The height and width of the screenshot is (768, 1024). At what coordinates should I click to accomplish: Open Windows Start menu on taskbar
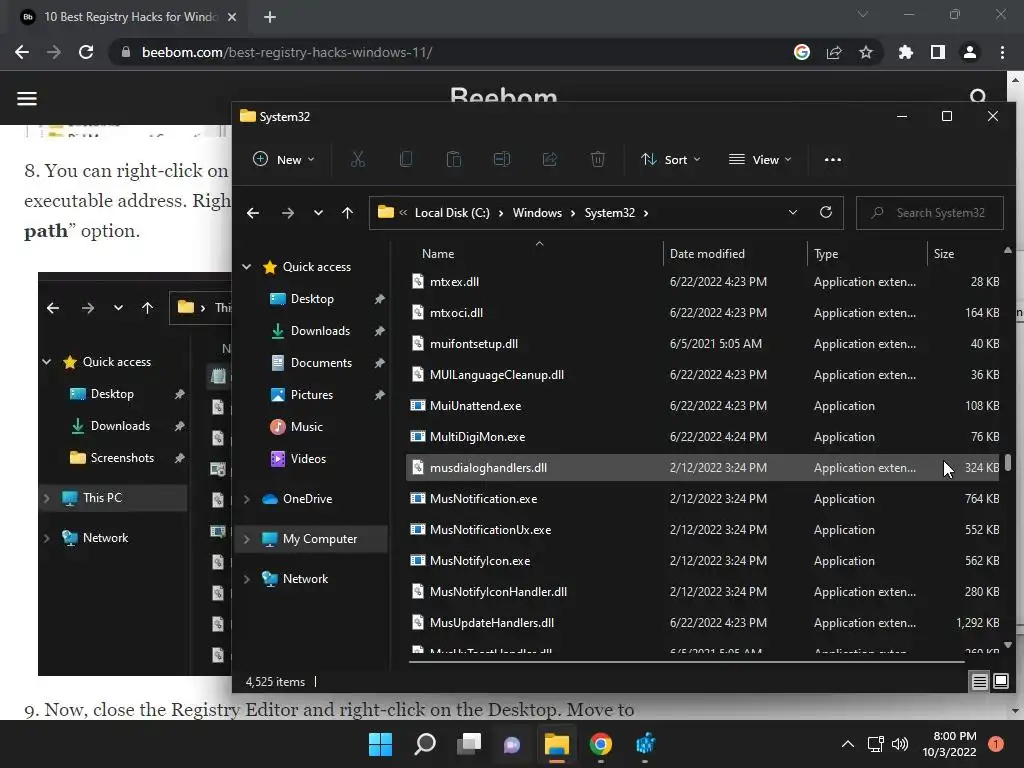coord(380,744)
